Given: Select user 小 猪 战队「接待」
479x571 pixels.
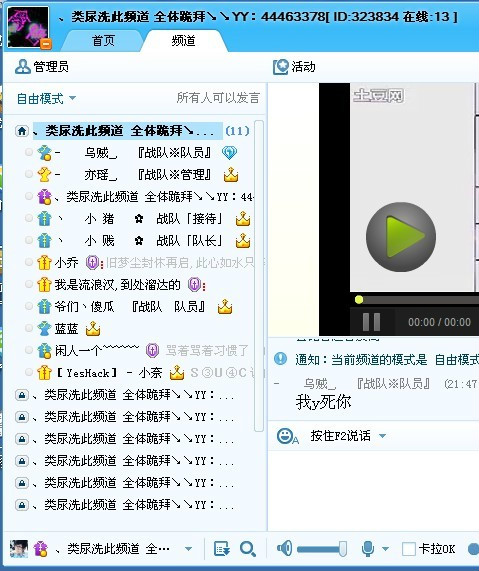Looking at the screenshot, I should click(x=138, y=219).
